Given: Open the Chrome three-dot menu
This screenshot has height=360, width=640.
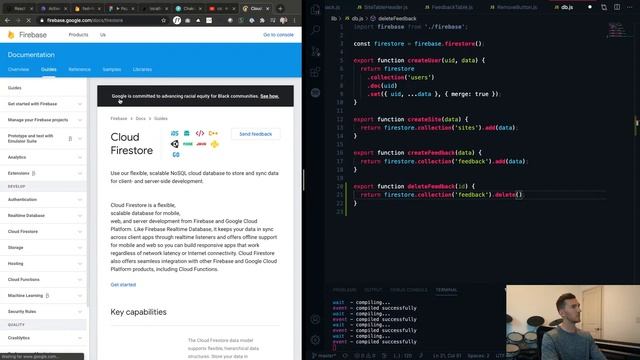Looking at the screenshot, I should coord(294,20).
